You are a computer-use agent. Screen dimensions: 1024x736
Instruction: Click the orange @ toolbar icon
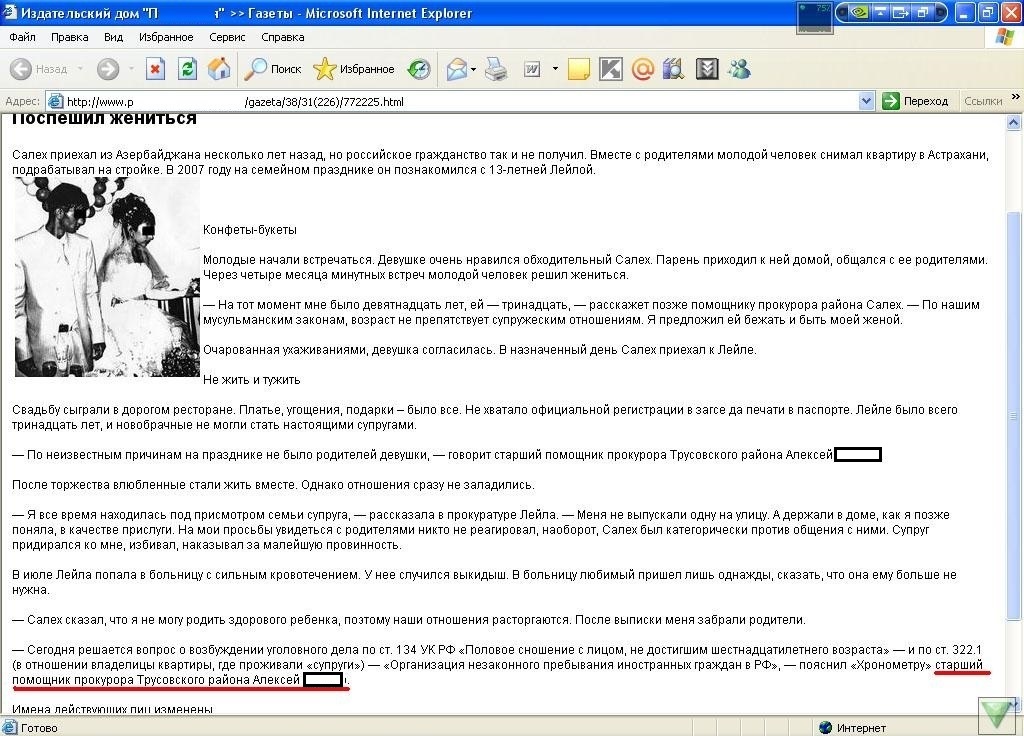coord(643,69)
